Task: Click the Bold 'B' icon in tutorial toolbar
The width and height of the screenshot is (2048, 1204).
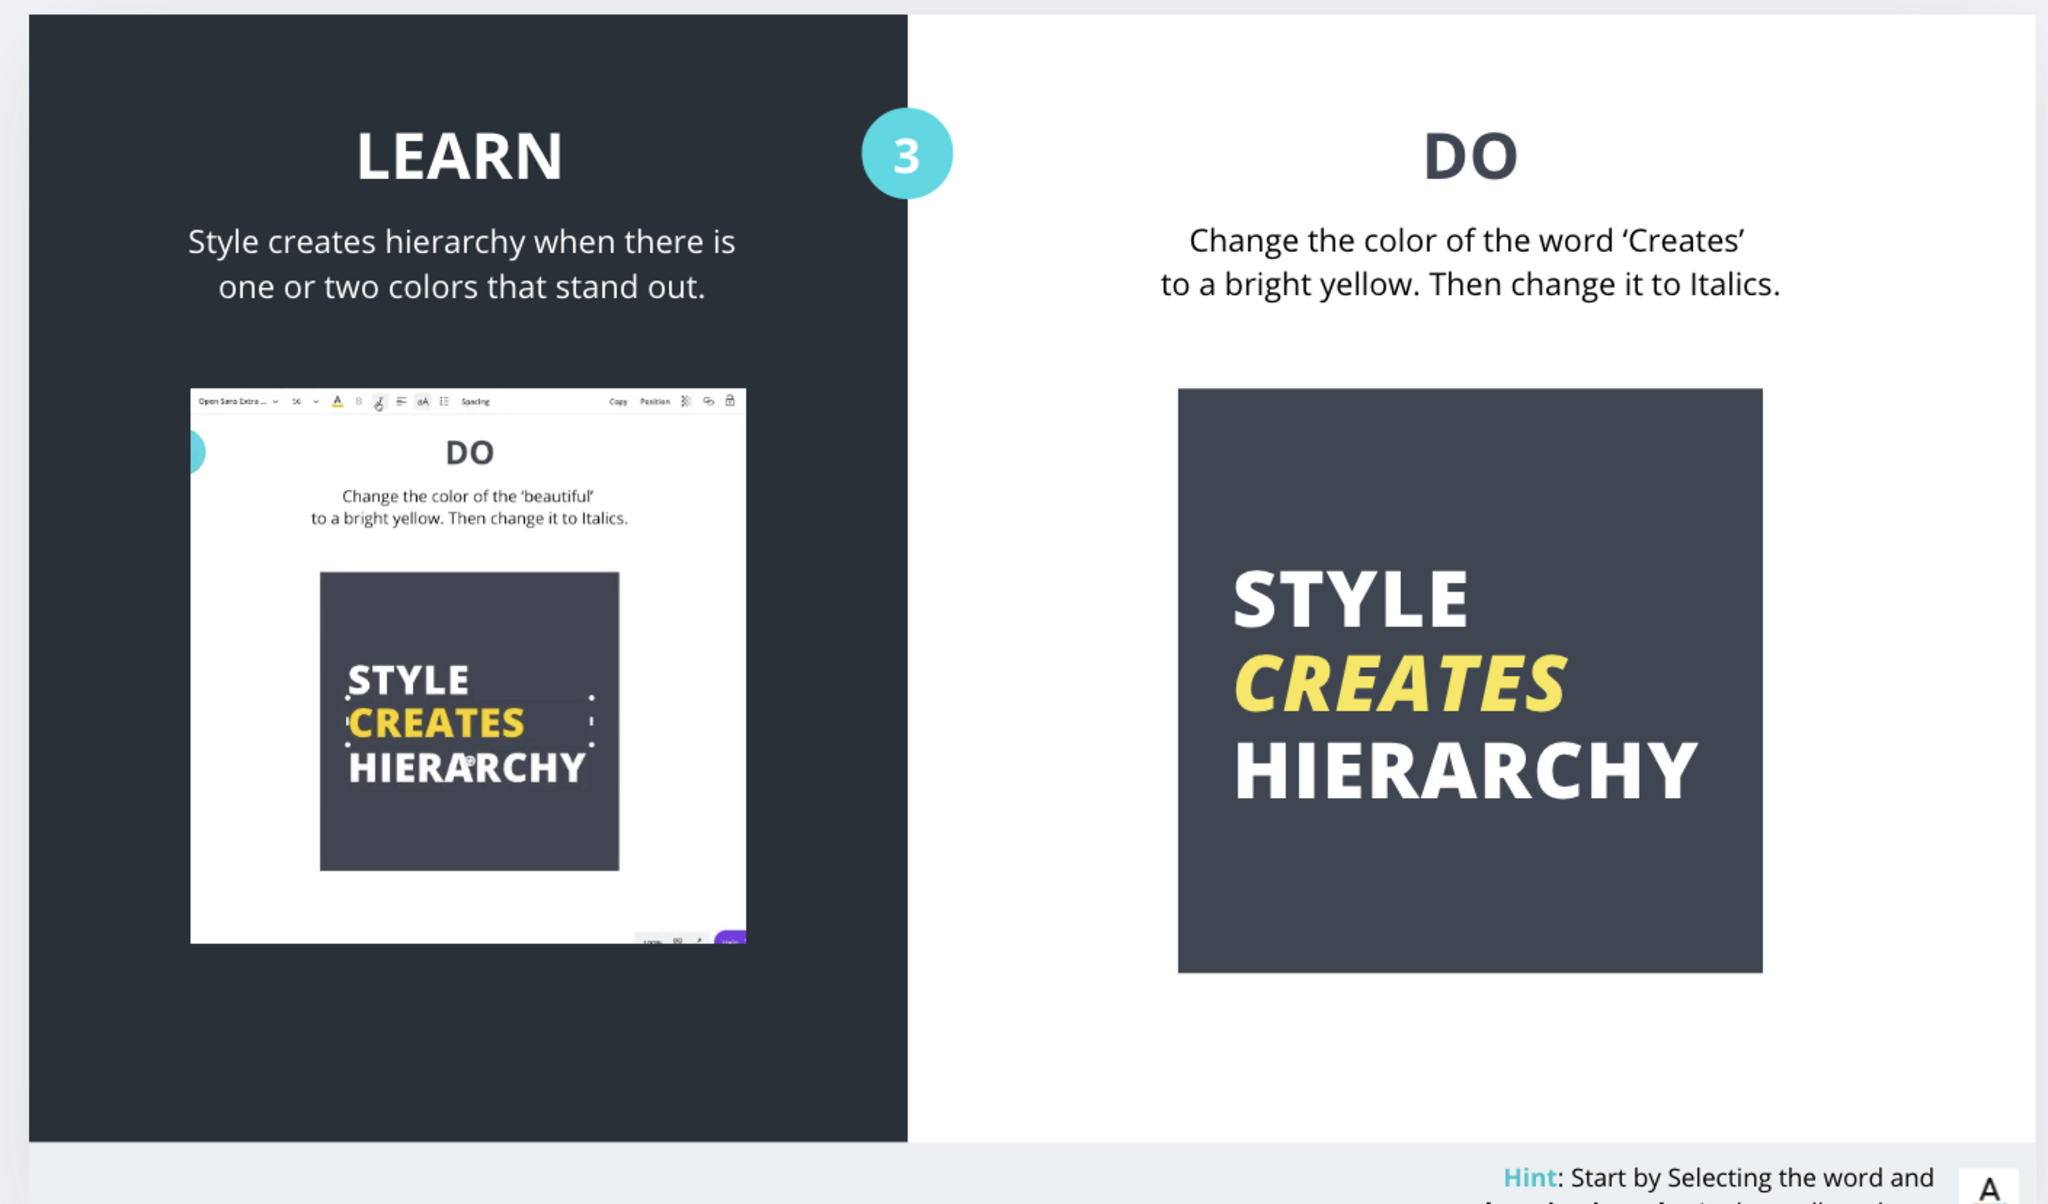Action: tap(358, 401)
